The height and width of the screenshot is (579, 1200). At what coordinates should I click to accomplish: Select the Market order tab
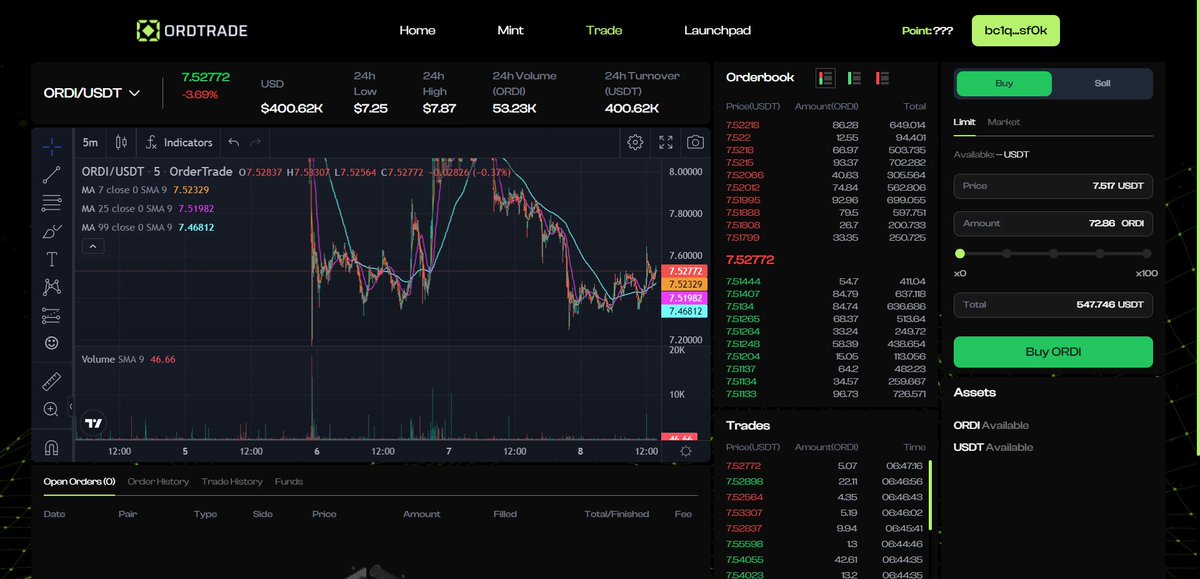tap(1004, 122)
